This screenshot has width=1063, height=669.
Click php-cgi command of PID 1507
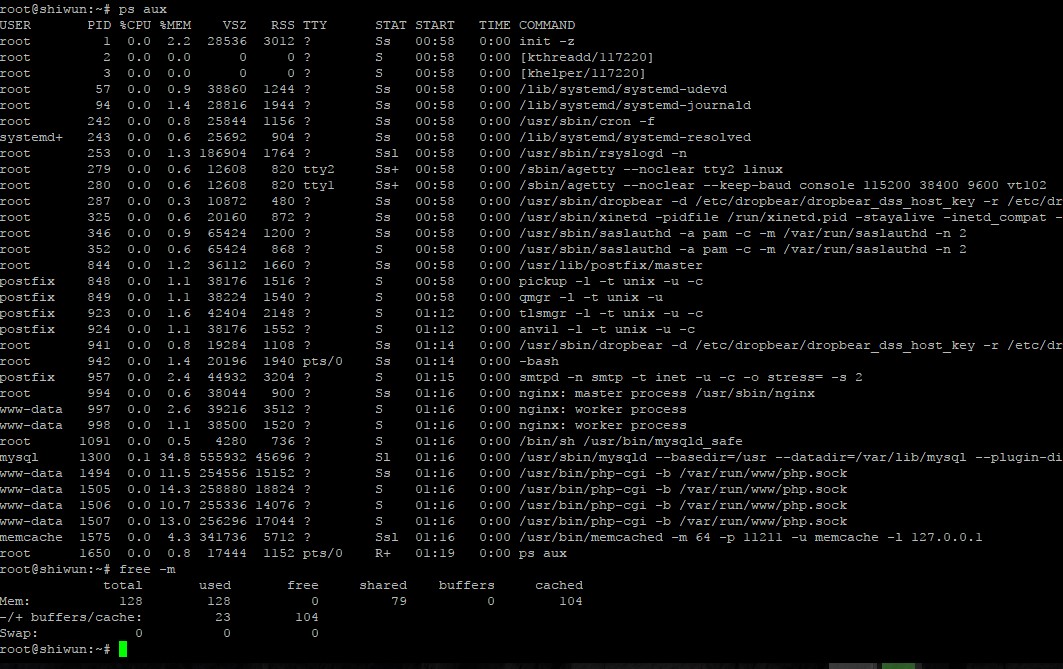tap(683, 521)
